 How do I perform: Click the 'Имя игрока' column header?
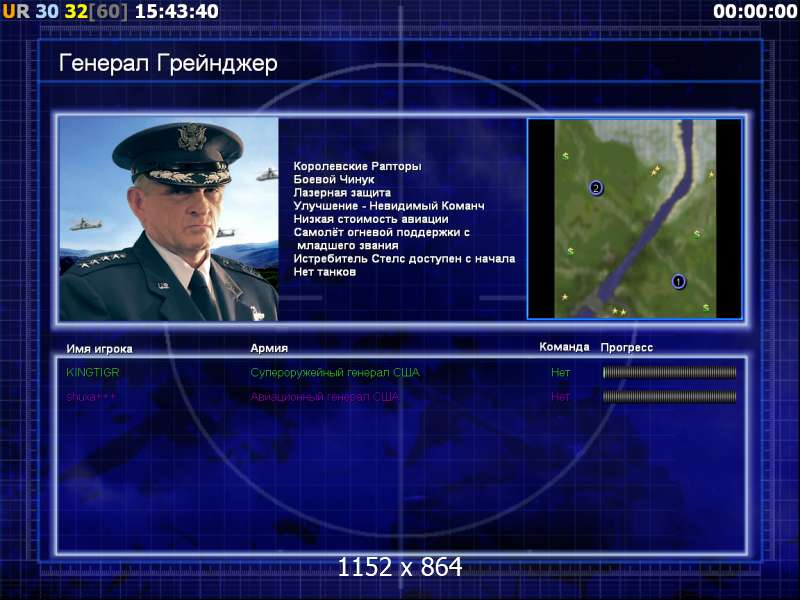point(99,349)
